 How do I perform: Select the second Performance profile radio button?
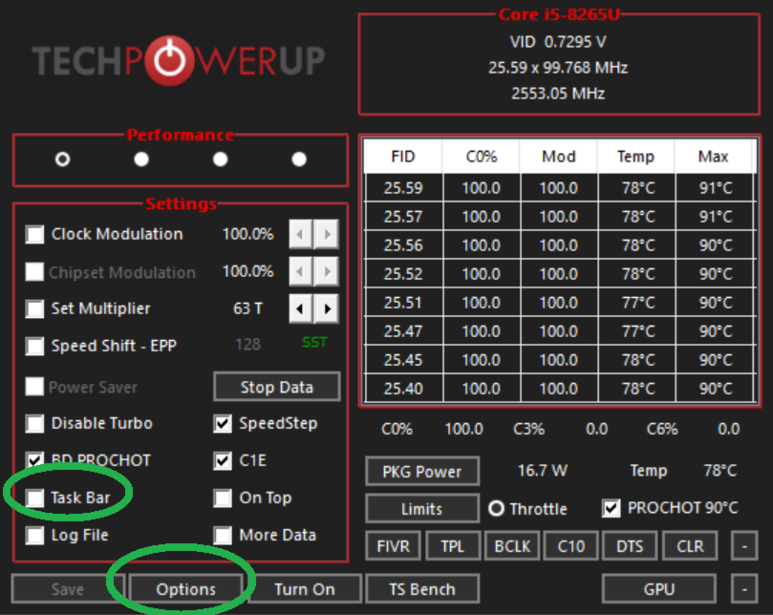tap(141, 159)
